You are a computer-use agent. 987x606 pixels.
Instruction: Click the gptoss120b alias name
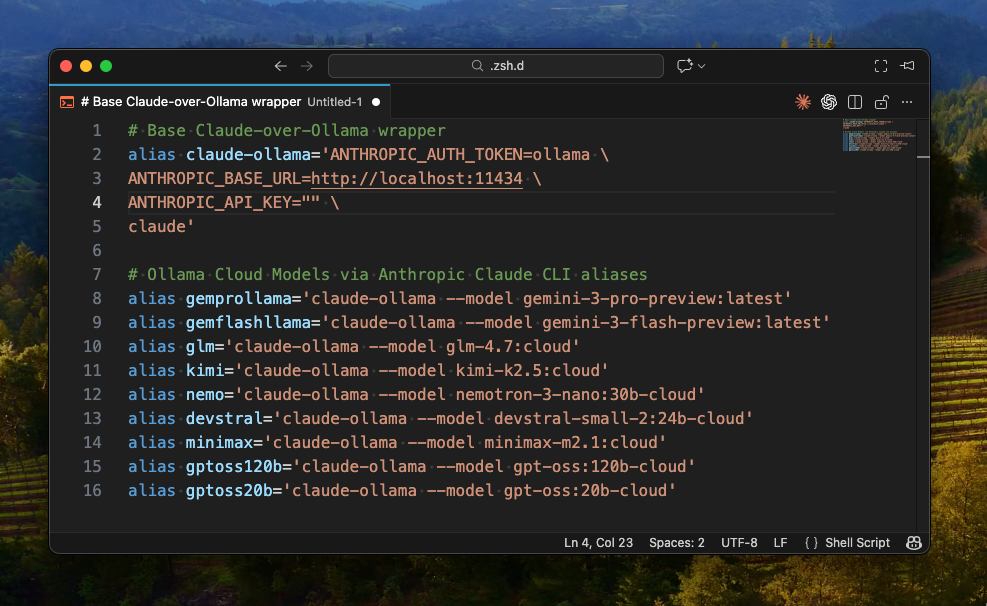point(234,467)
